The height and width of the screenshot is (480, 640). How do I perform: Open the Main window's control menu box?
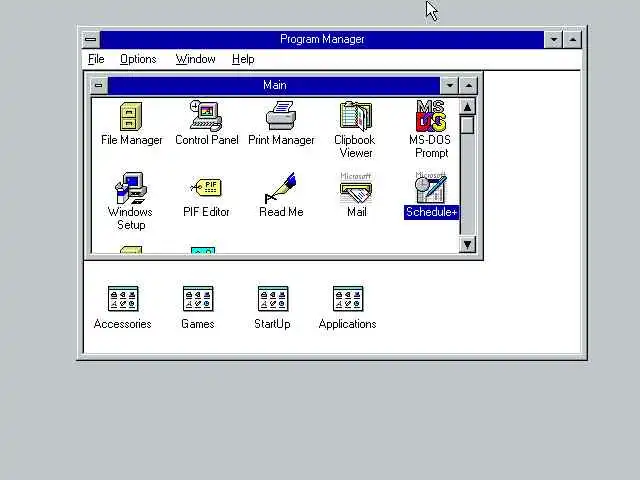click(x=98, y=85)
